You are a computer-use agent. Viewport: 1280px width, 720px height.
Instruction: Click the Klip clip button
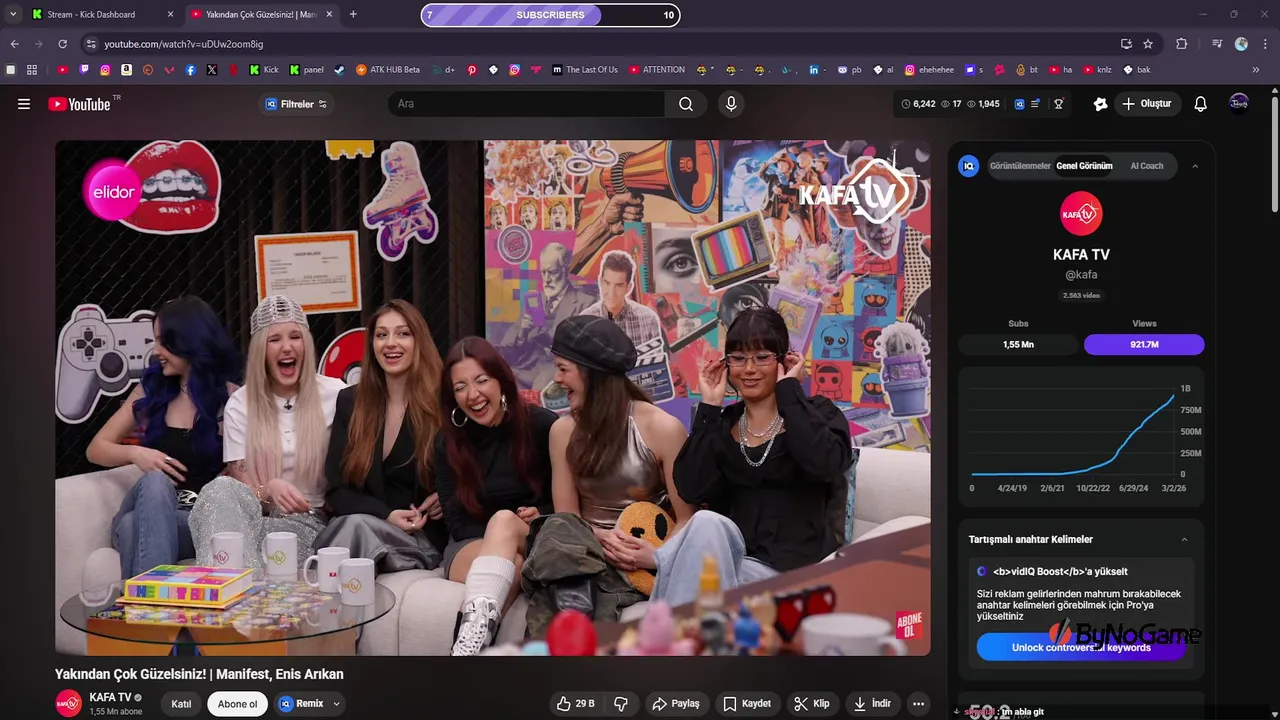(x=811, y=704)
